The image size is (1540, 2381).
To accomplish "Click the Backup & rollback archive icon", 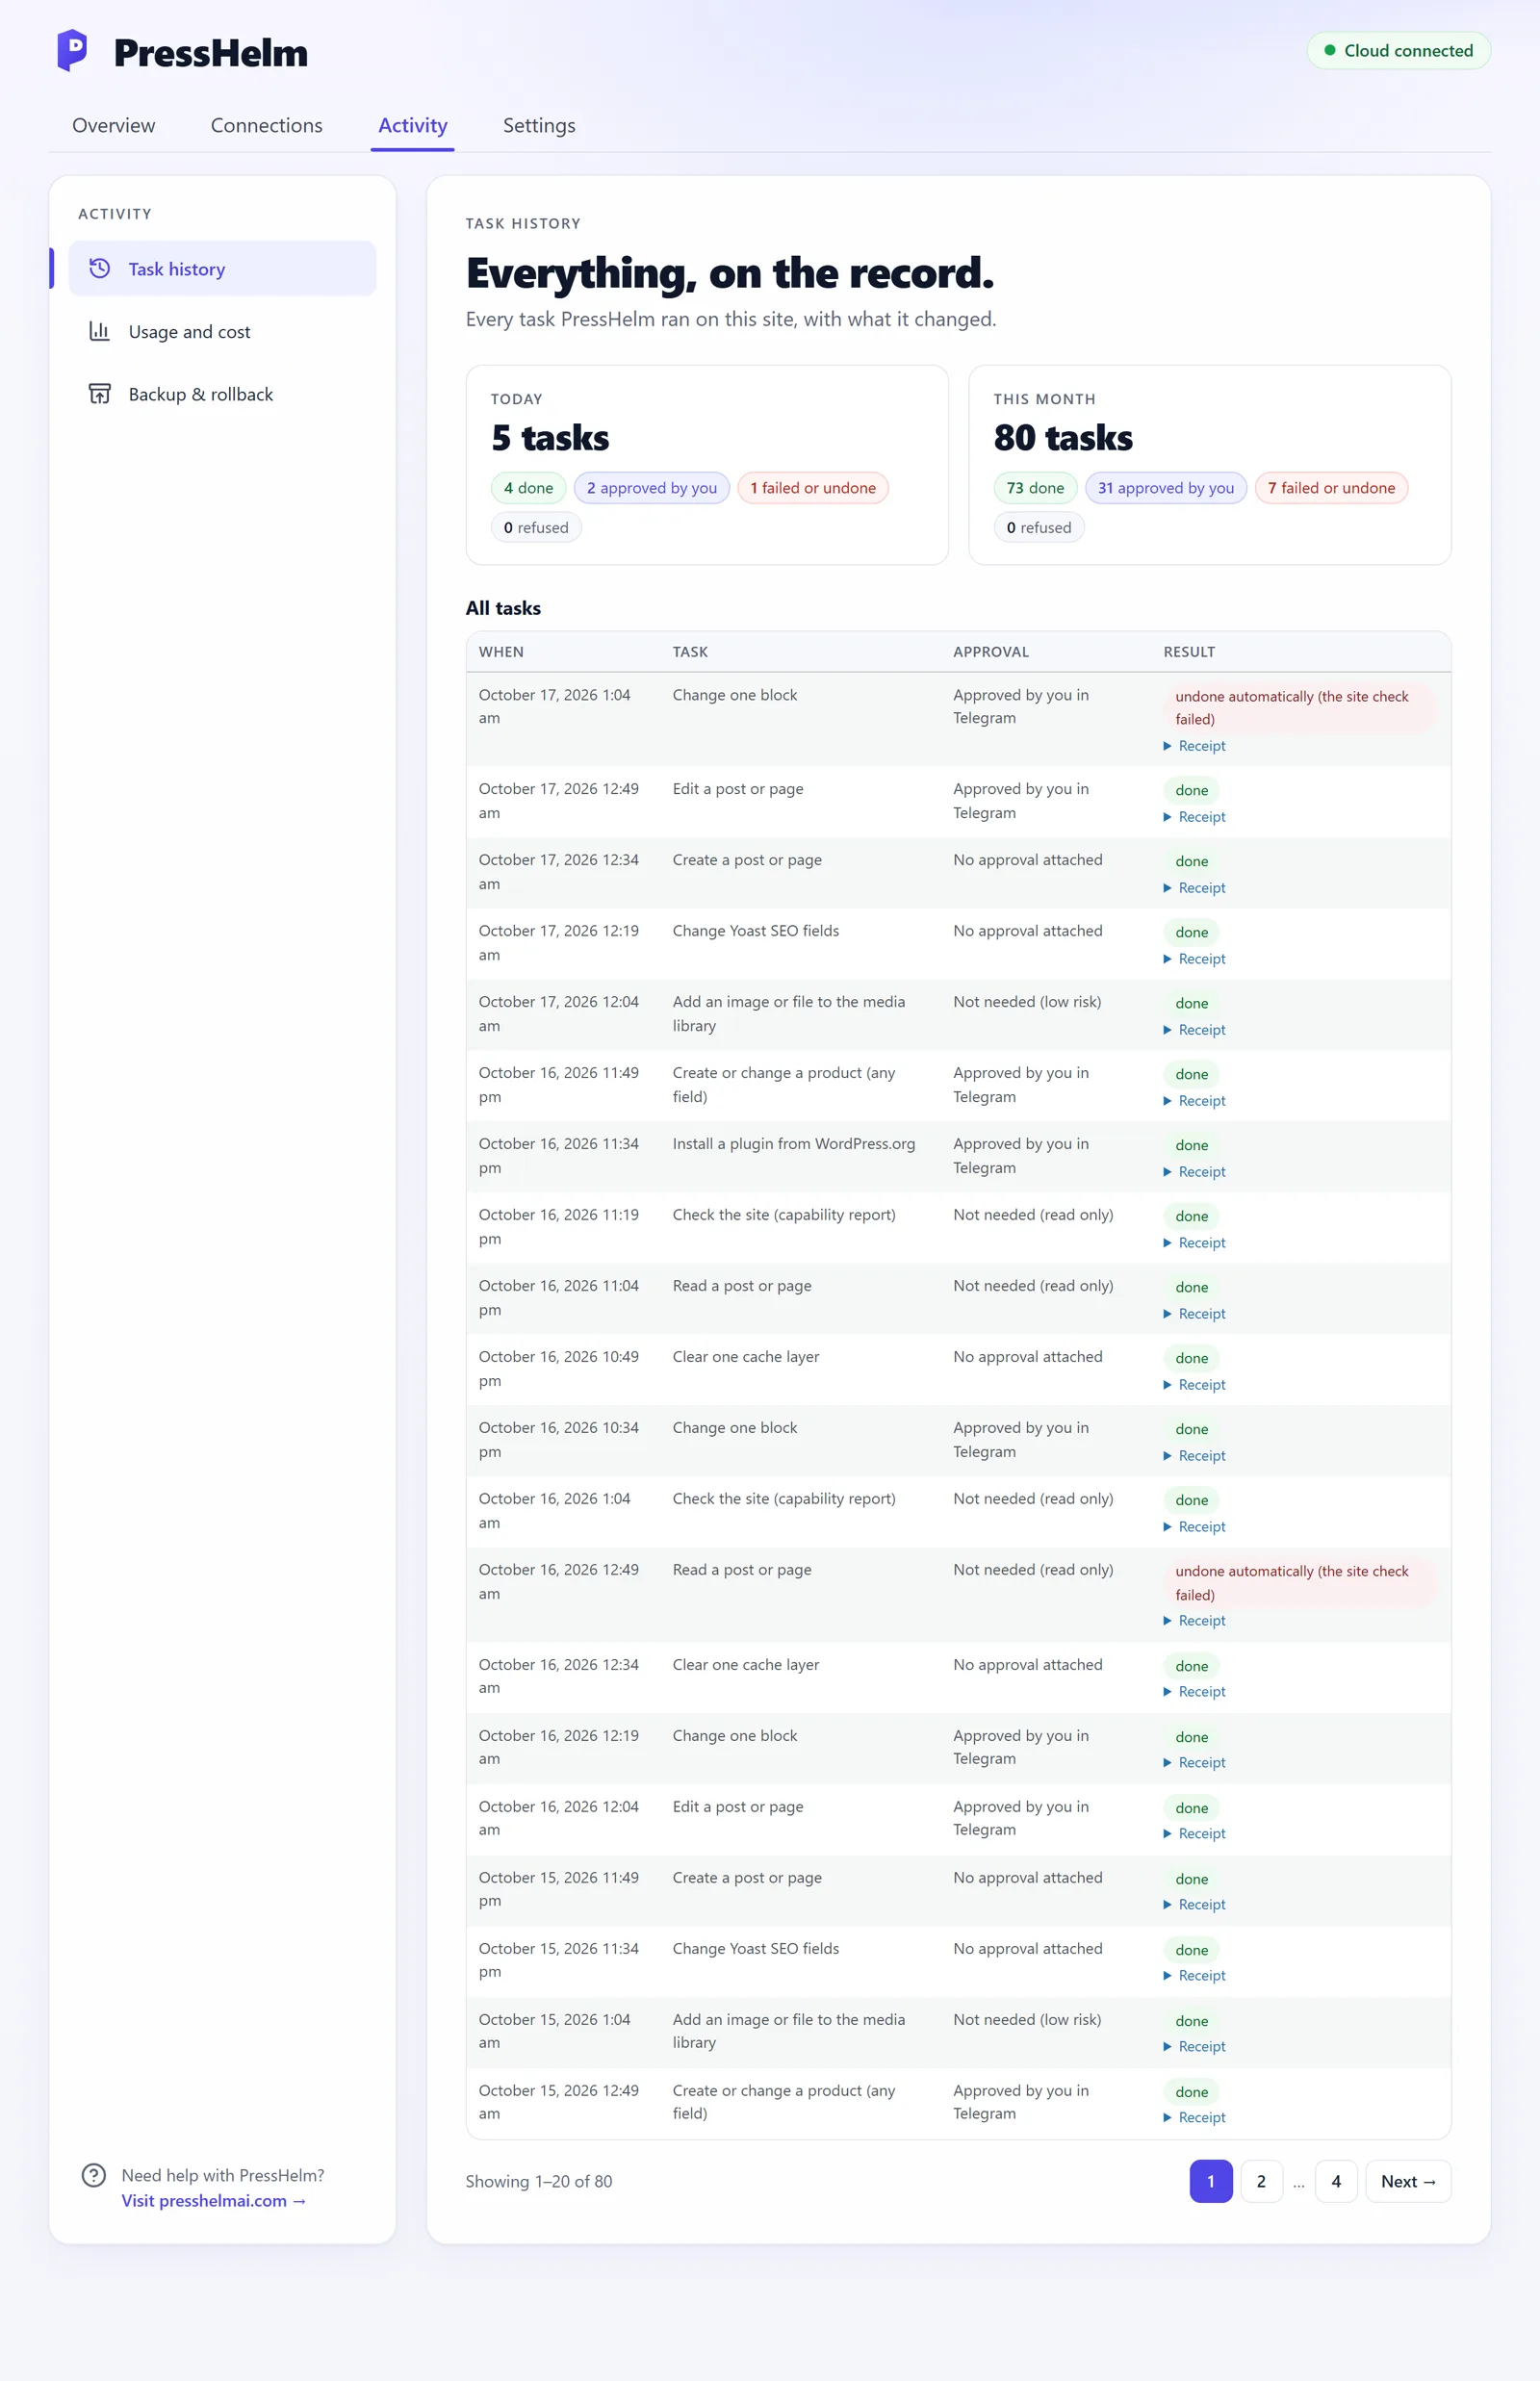I will click(99, 394).
